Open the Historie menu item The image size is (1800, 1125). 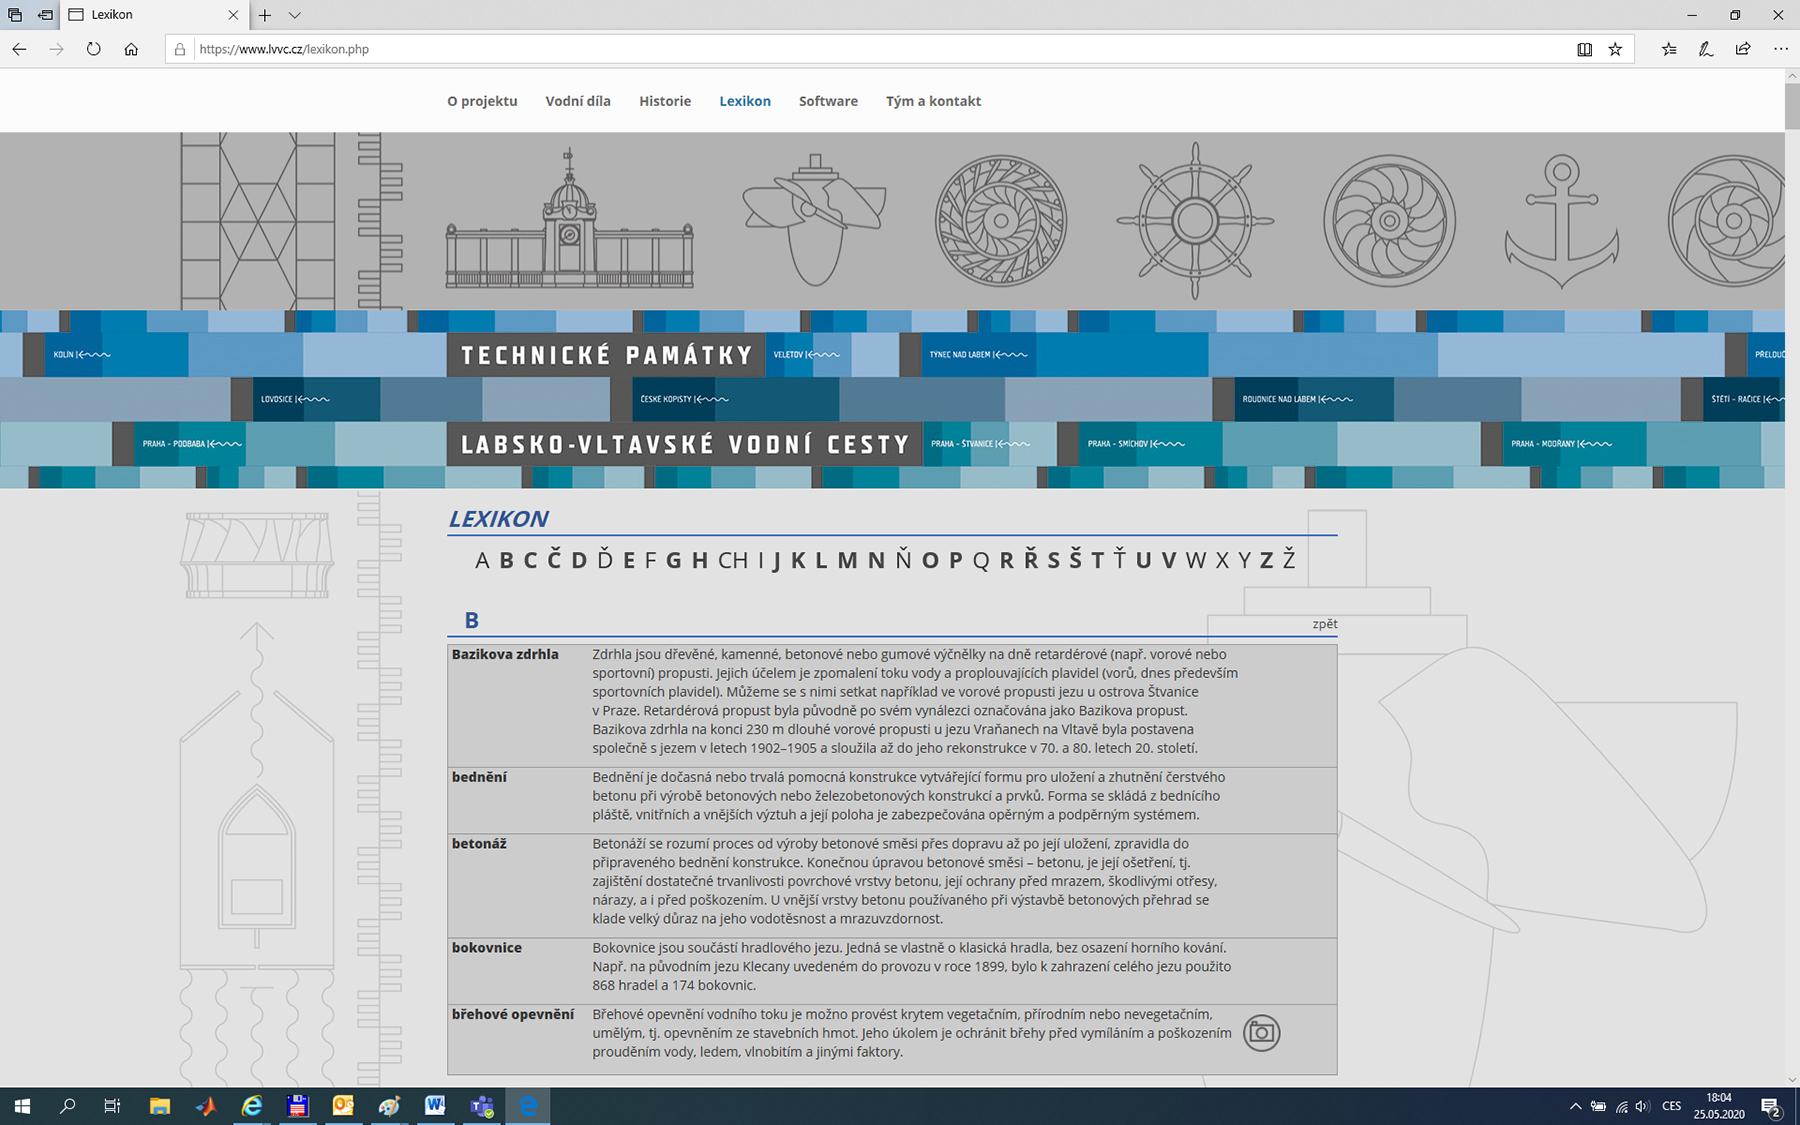pyautogui.click(x=665, y=101)
